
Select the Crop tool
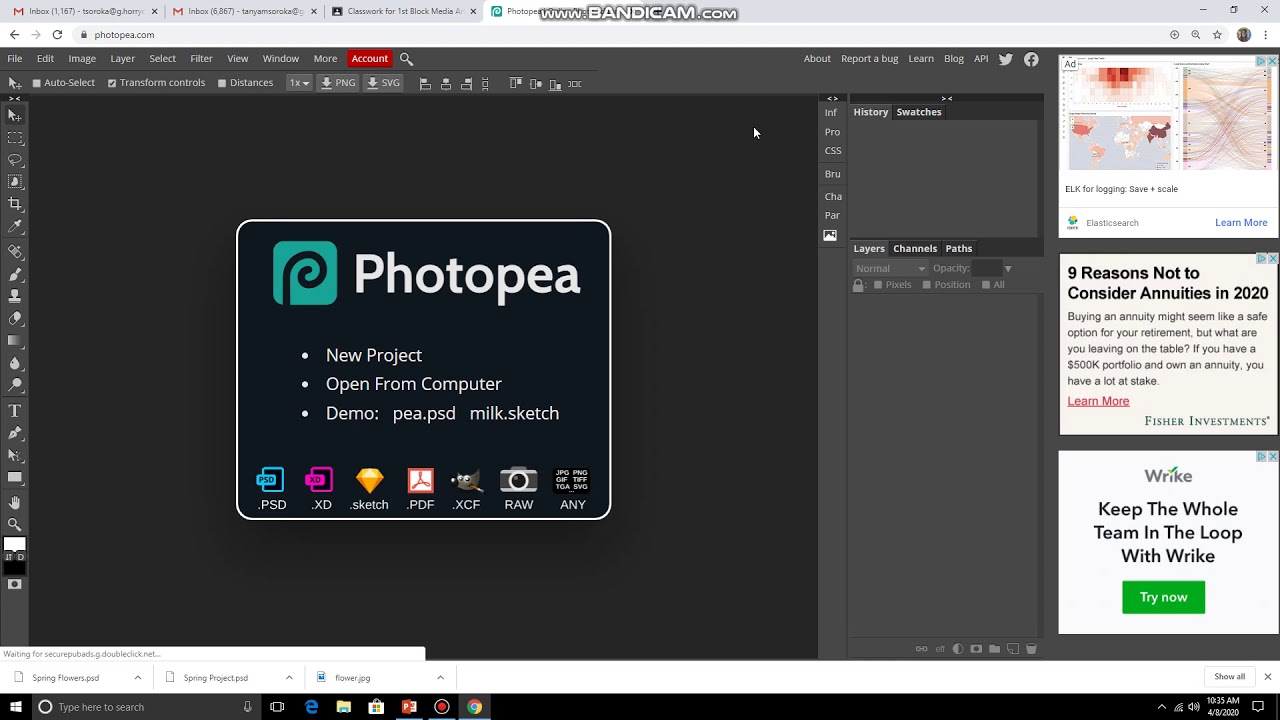click(x=15, y=204)
